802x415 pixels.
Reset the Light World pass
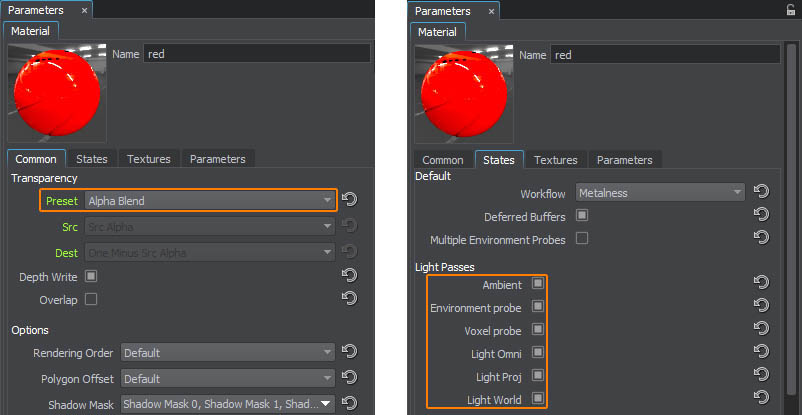[x=761, y=399]
